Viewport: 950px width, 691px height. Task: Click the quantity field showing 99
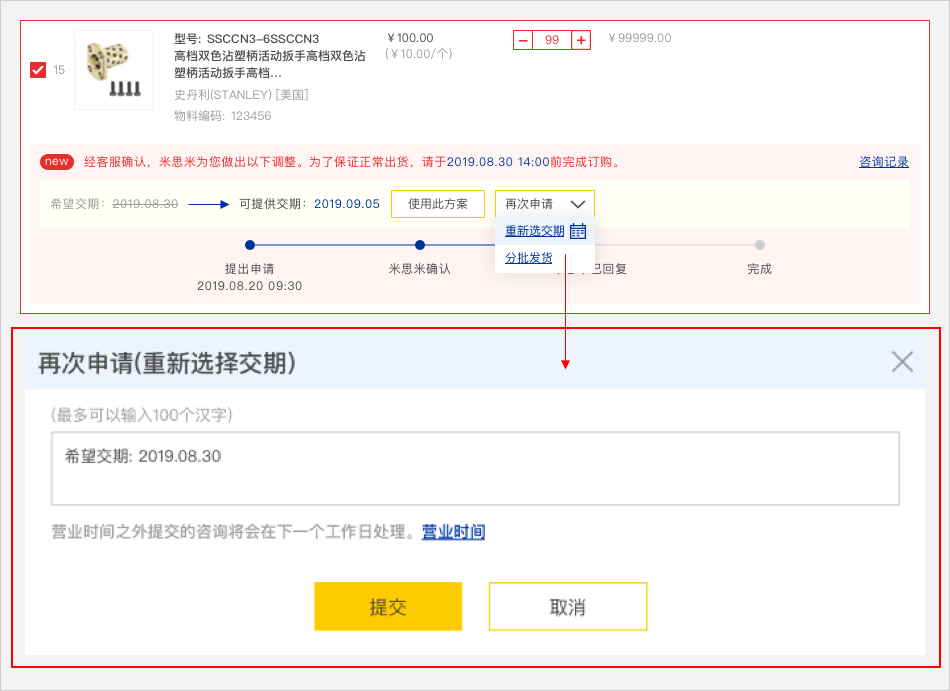[x=552, y=40]
